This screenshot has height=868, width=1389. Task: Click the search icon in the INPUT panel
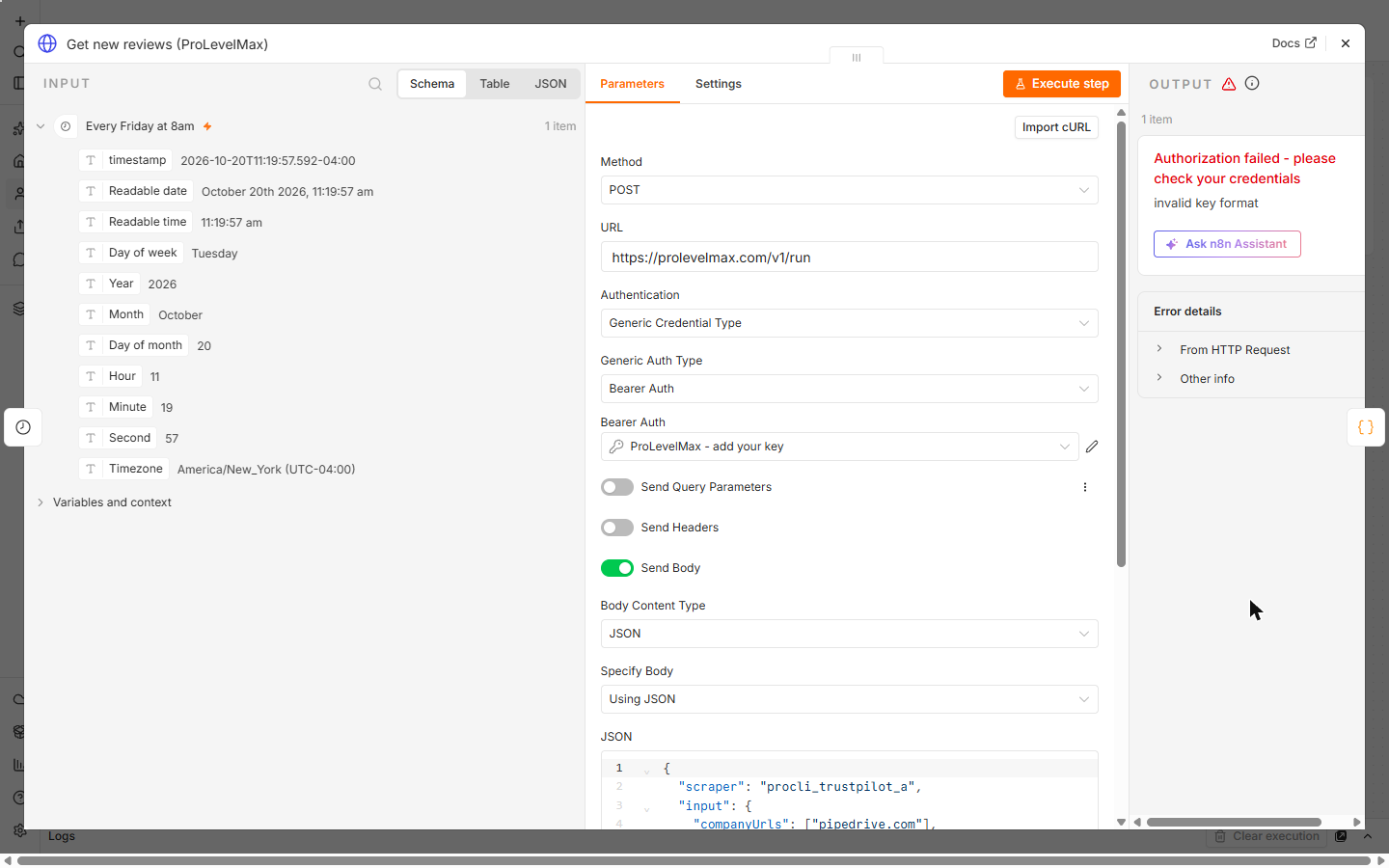375,84
